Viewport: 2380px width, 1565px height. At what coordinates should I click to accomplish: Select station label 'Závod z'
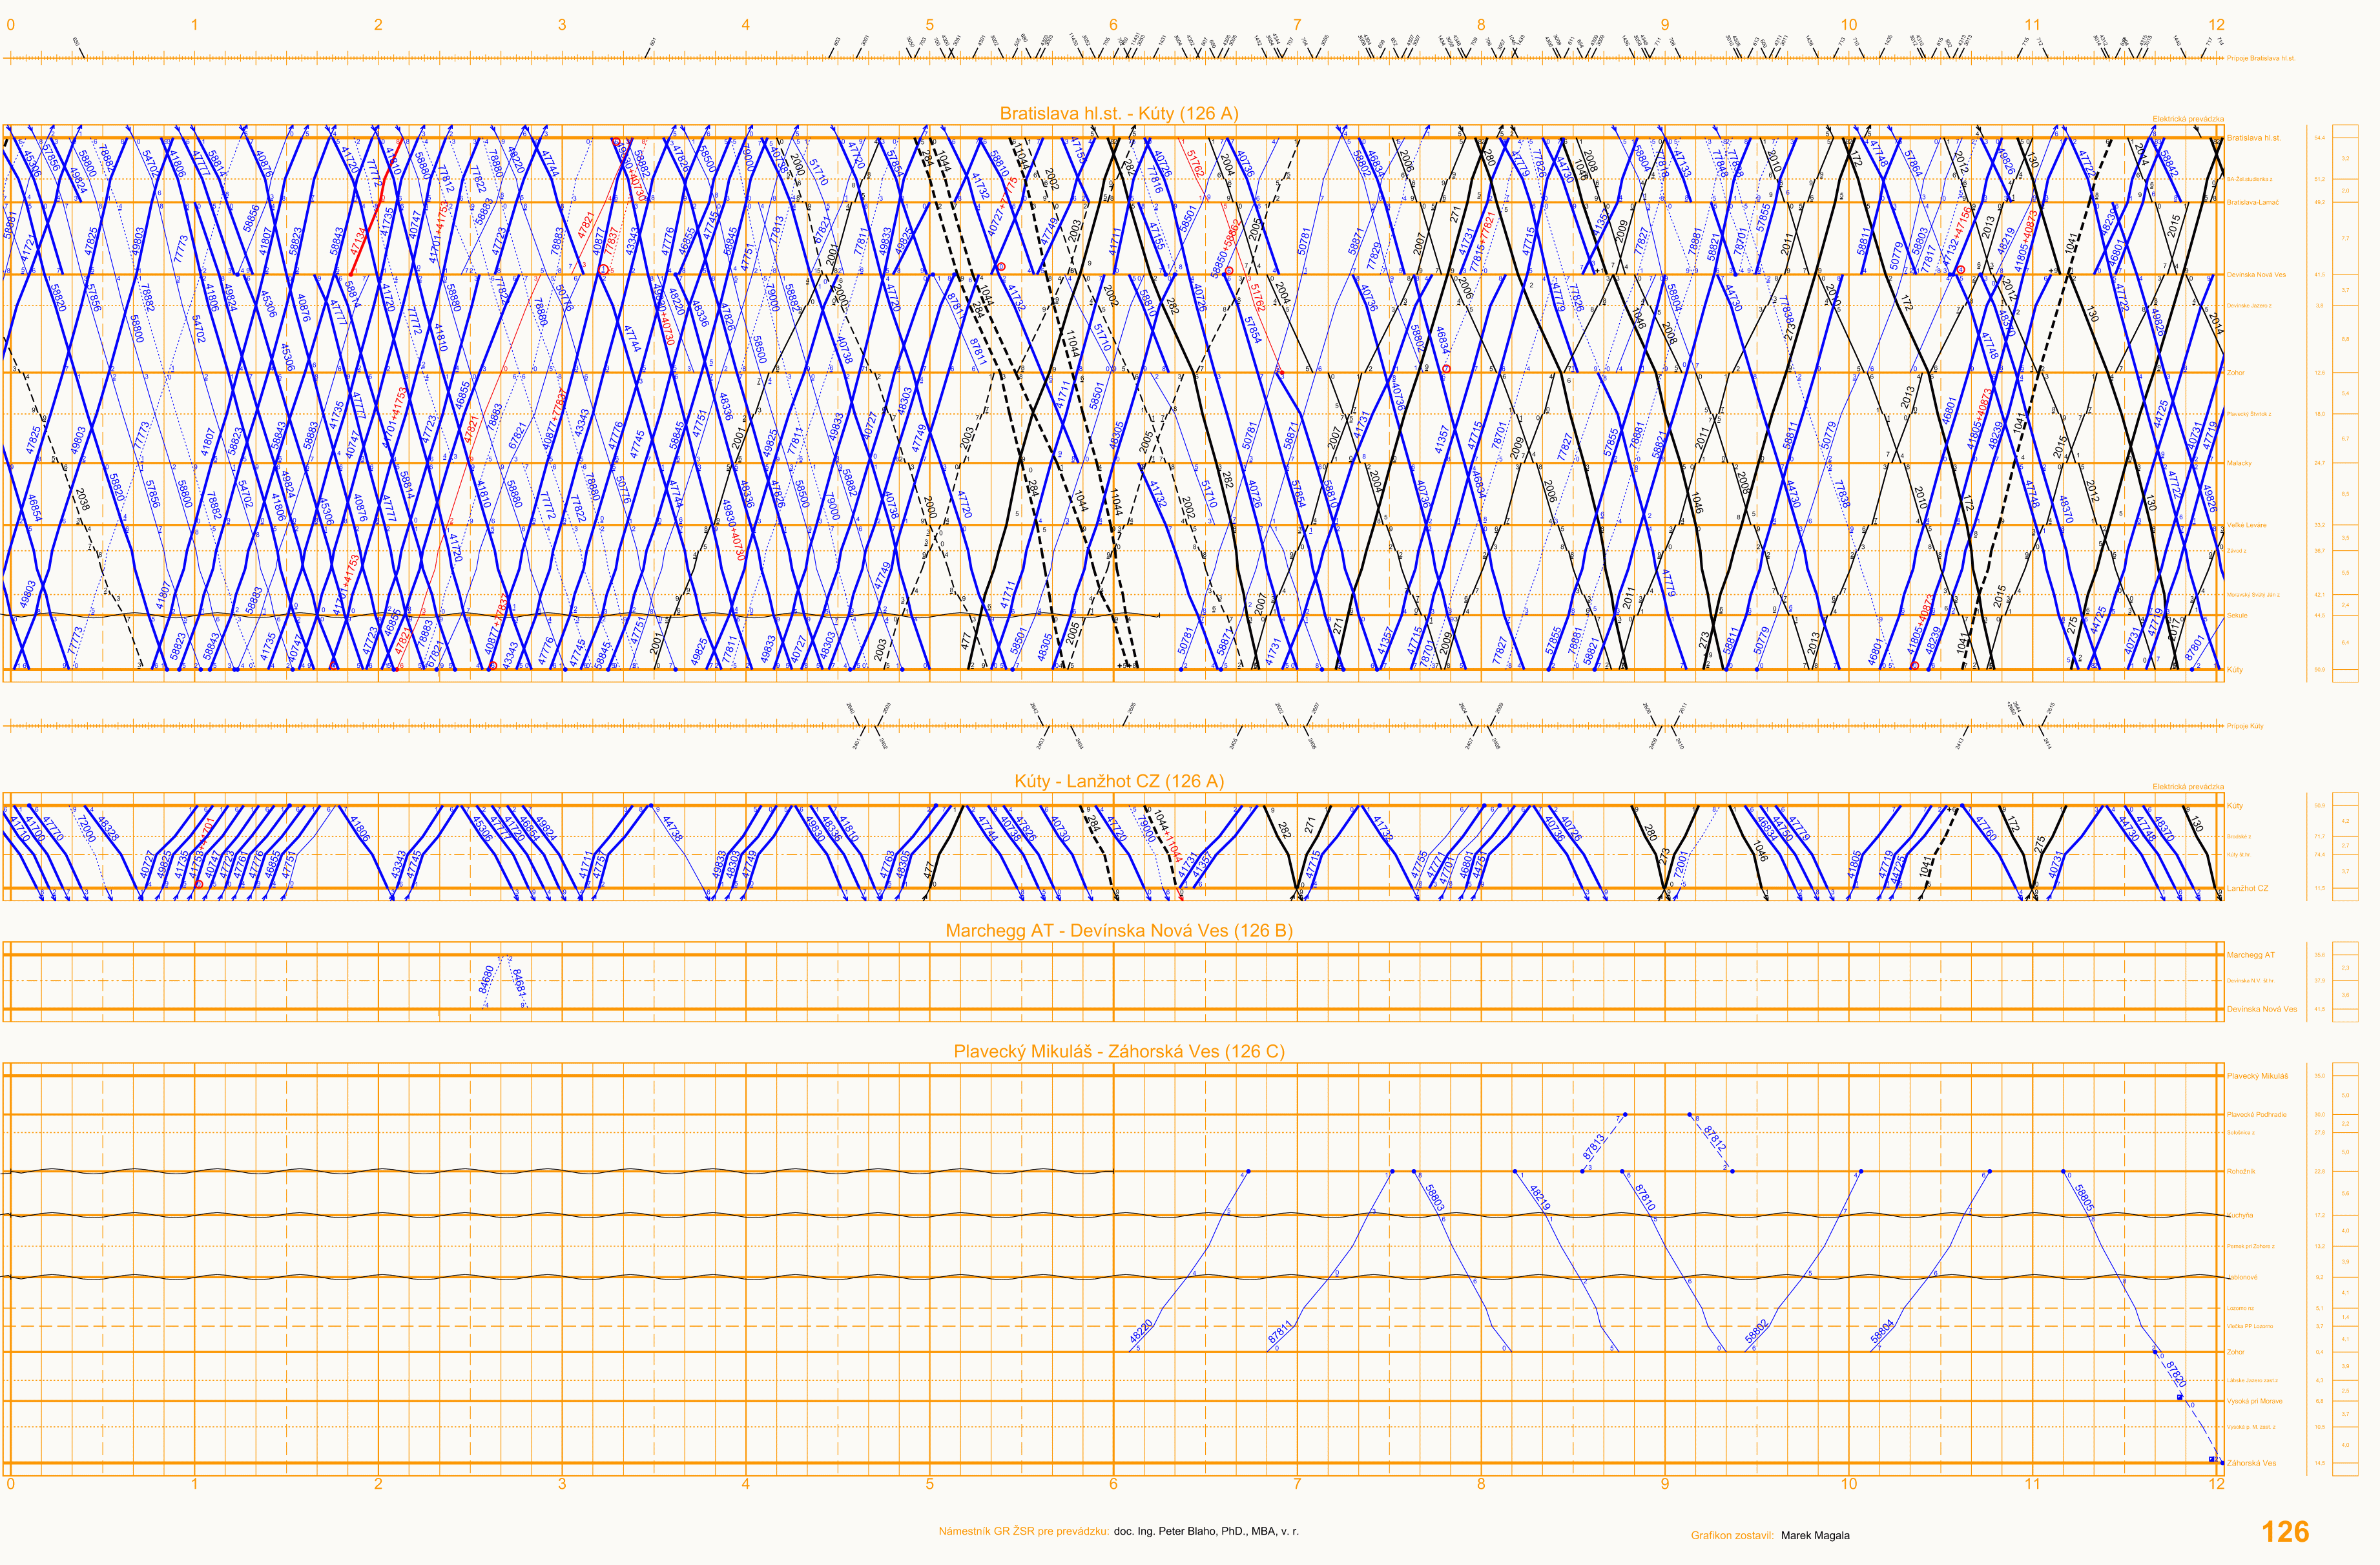[2236, 551]
